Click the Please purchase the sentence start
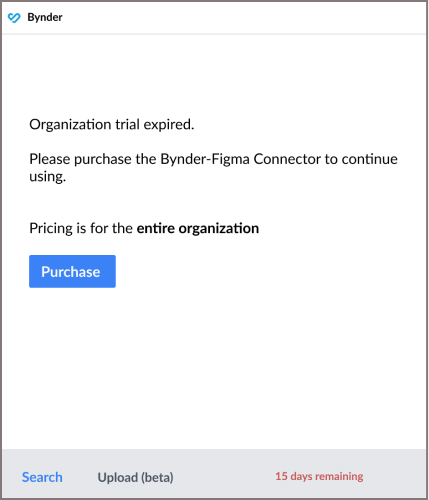The width and height of the screenshot is (429, 500). pos(93,159)
